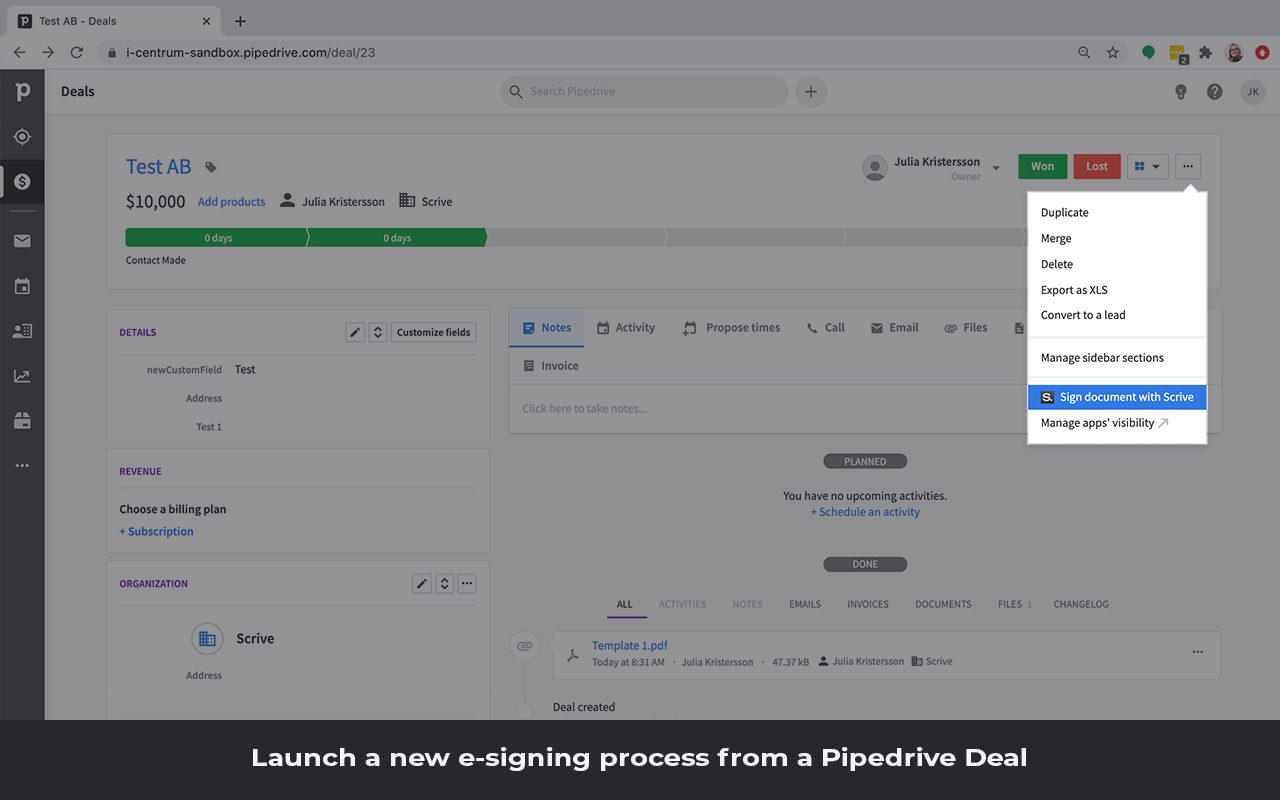Click the deal label tag icon

[x=211, y=168]
